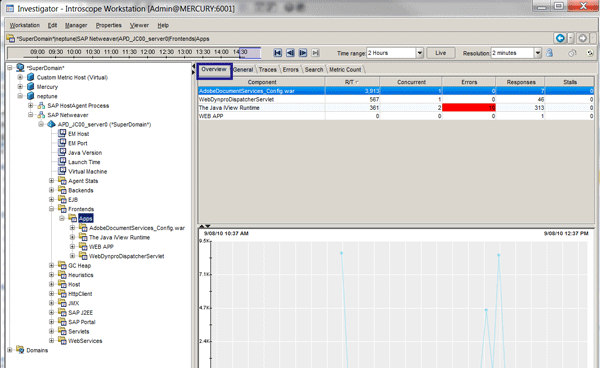The height and width of the screenshot is (368, 600).
Task: Click the Domains node icon
Action: (20, 350)
